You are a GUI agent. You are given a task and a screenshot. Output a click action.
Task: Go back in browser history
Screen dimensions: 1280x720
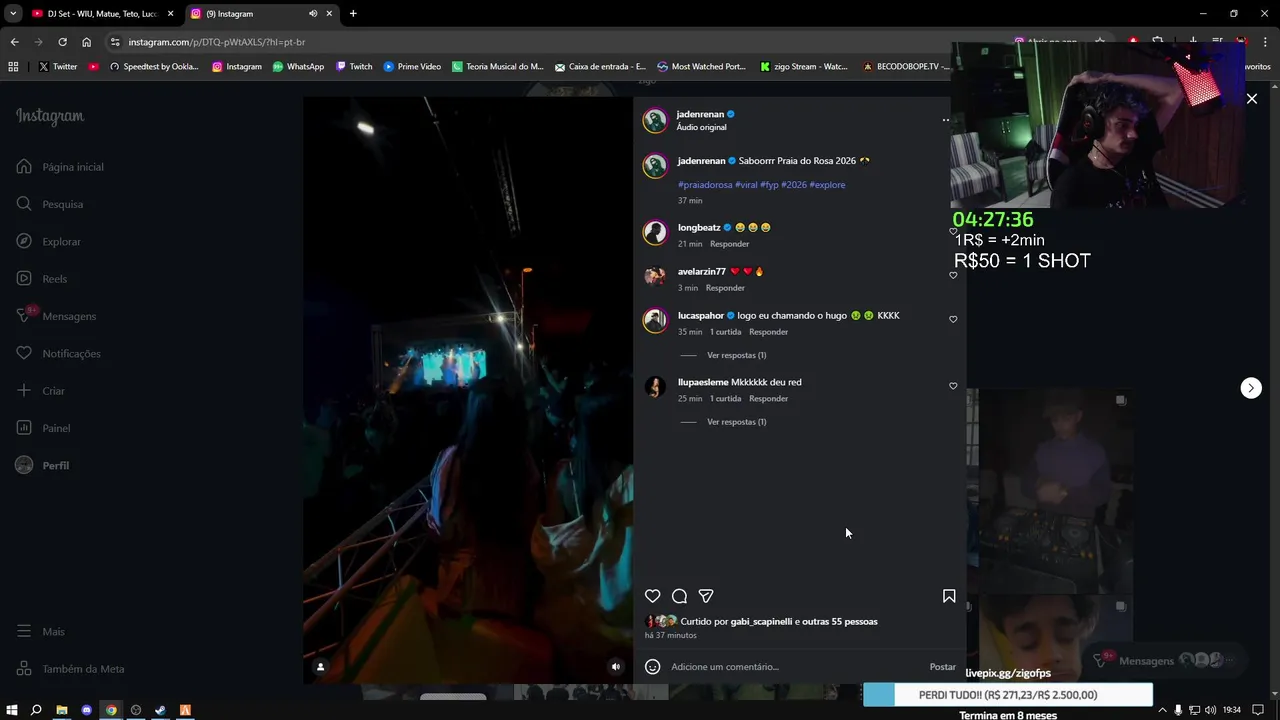coord(14,42)
